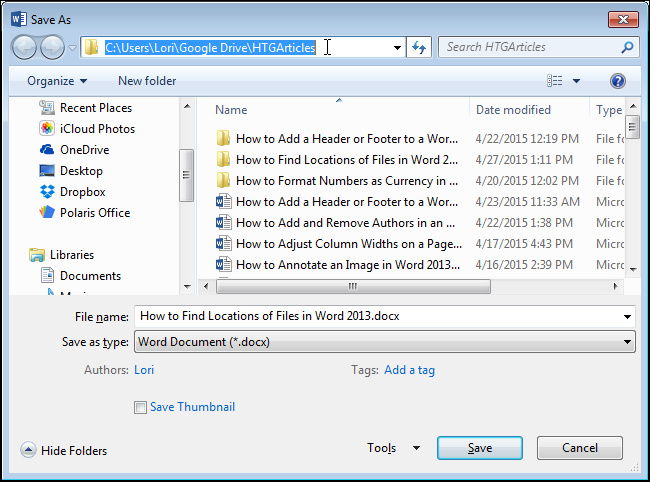The height and width of the screenshot is (482, 650).
Task: Click the Search HTGArticles field
Action: coord(538,47)
